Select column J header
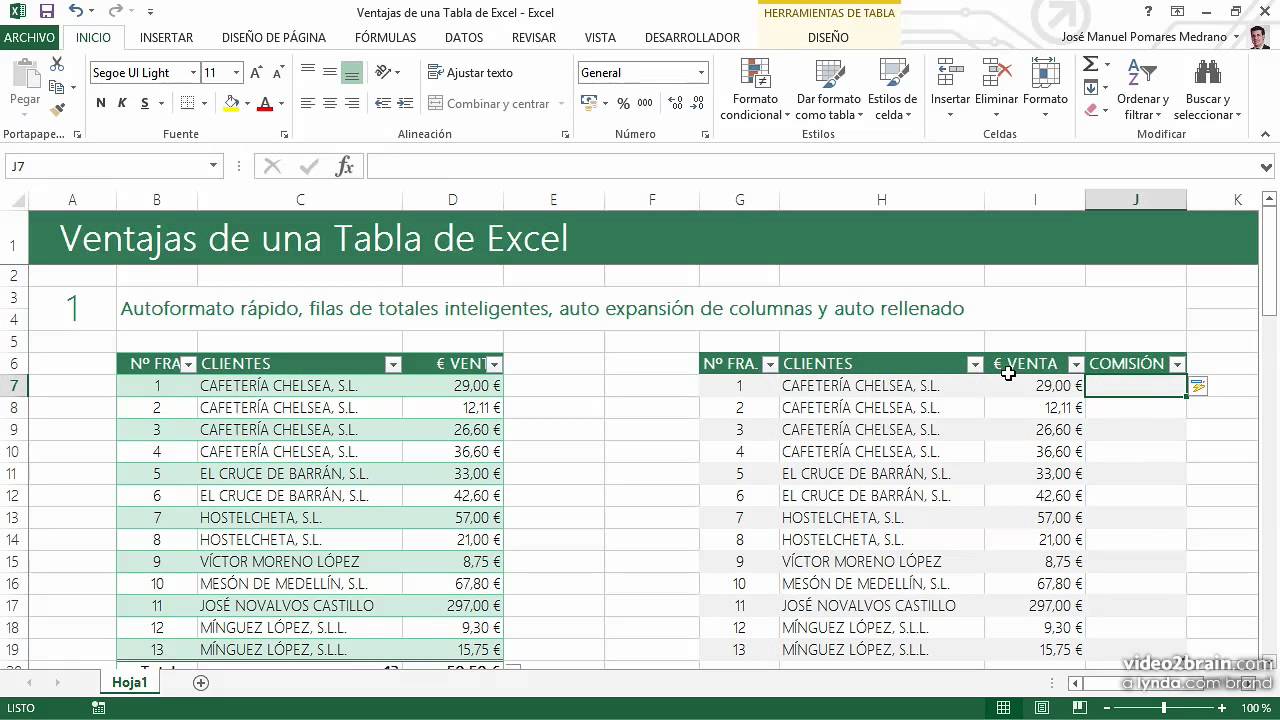This screenshot has height=720, width=1280. [1136, 200]
